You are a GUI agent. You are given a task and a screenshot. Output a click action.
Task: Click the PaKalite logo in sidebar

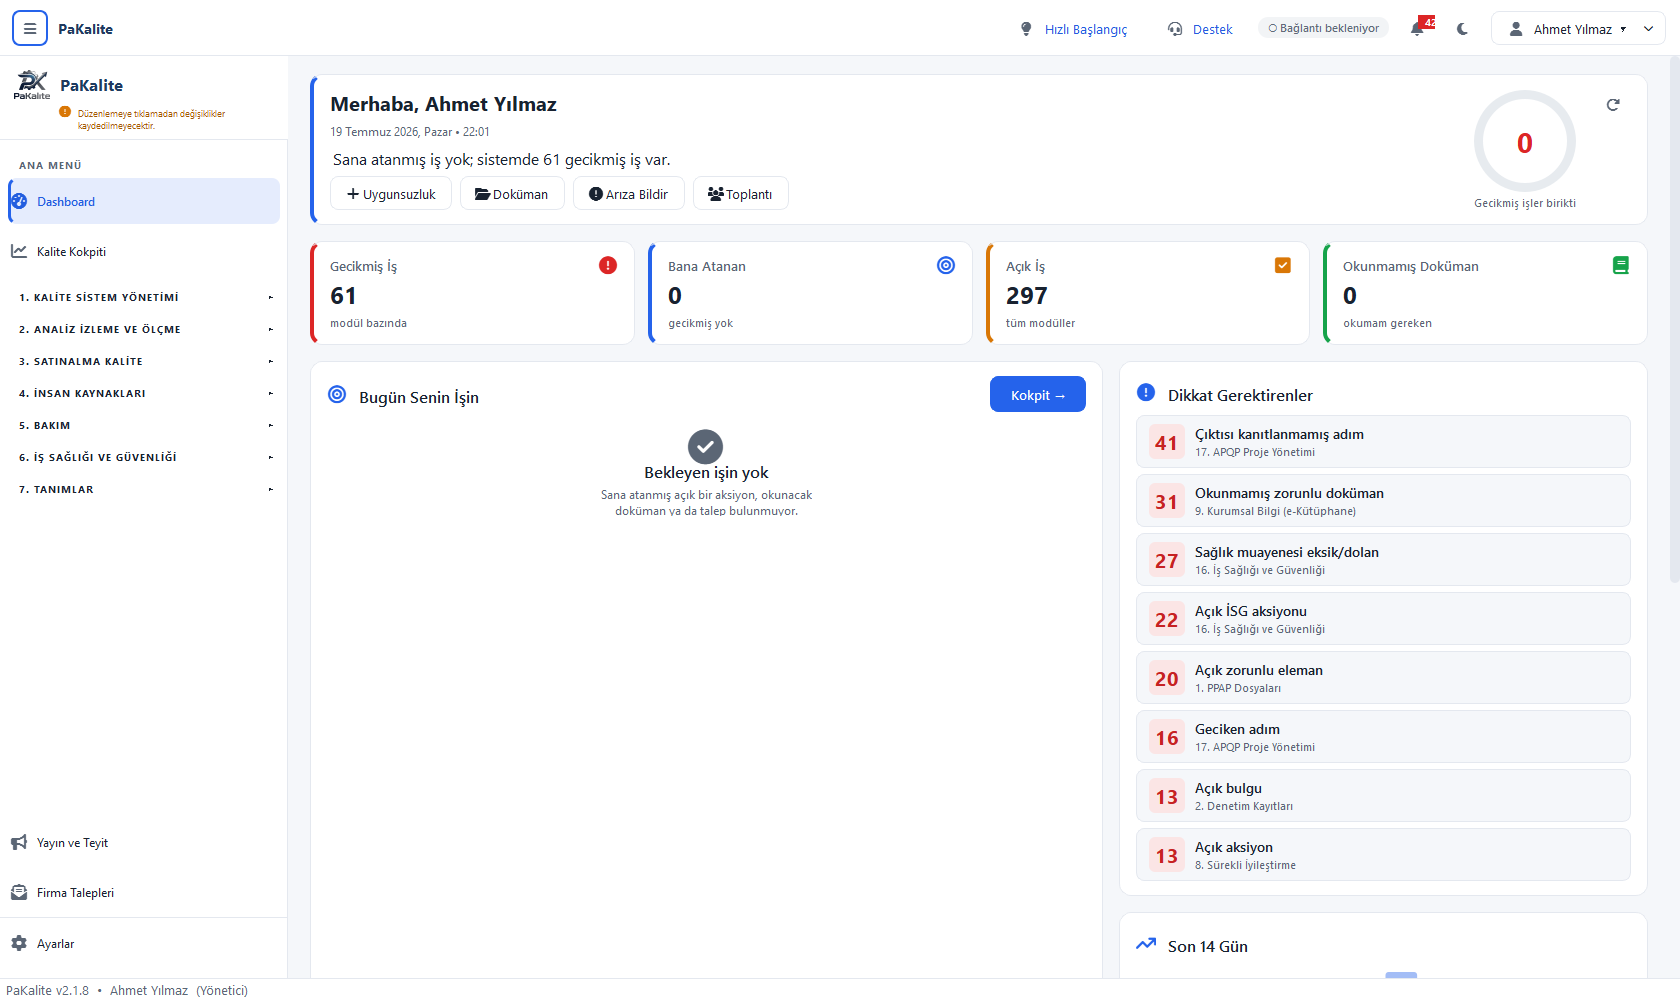(31, 85)
